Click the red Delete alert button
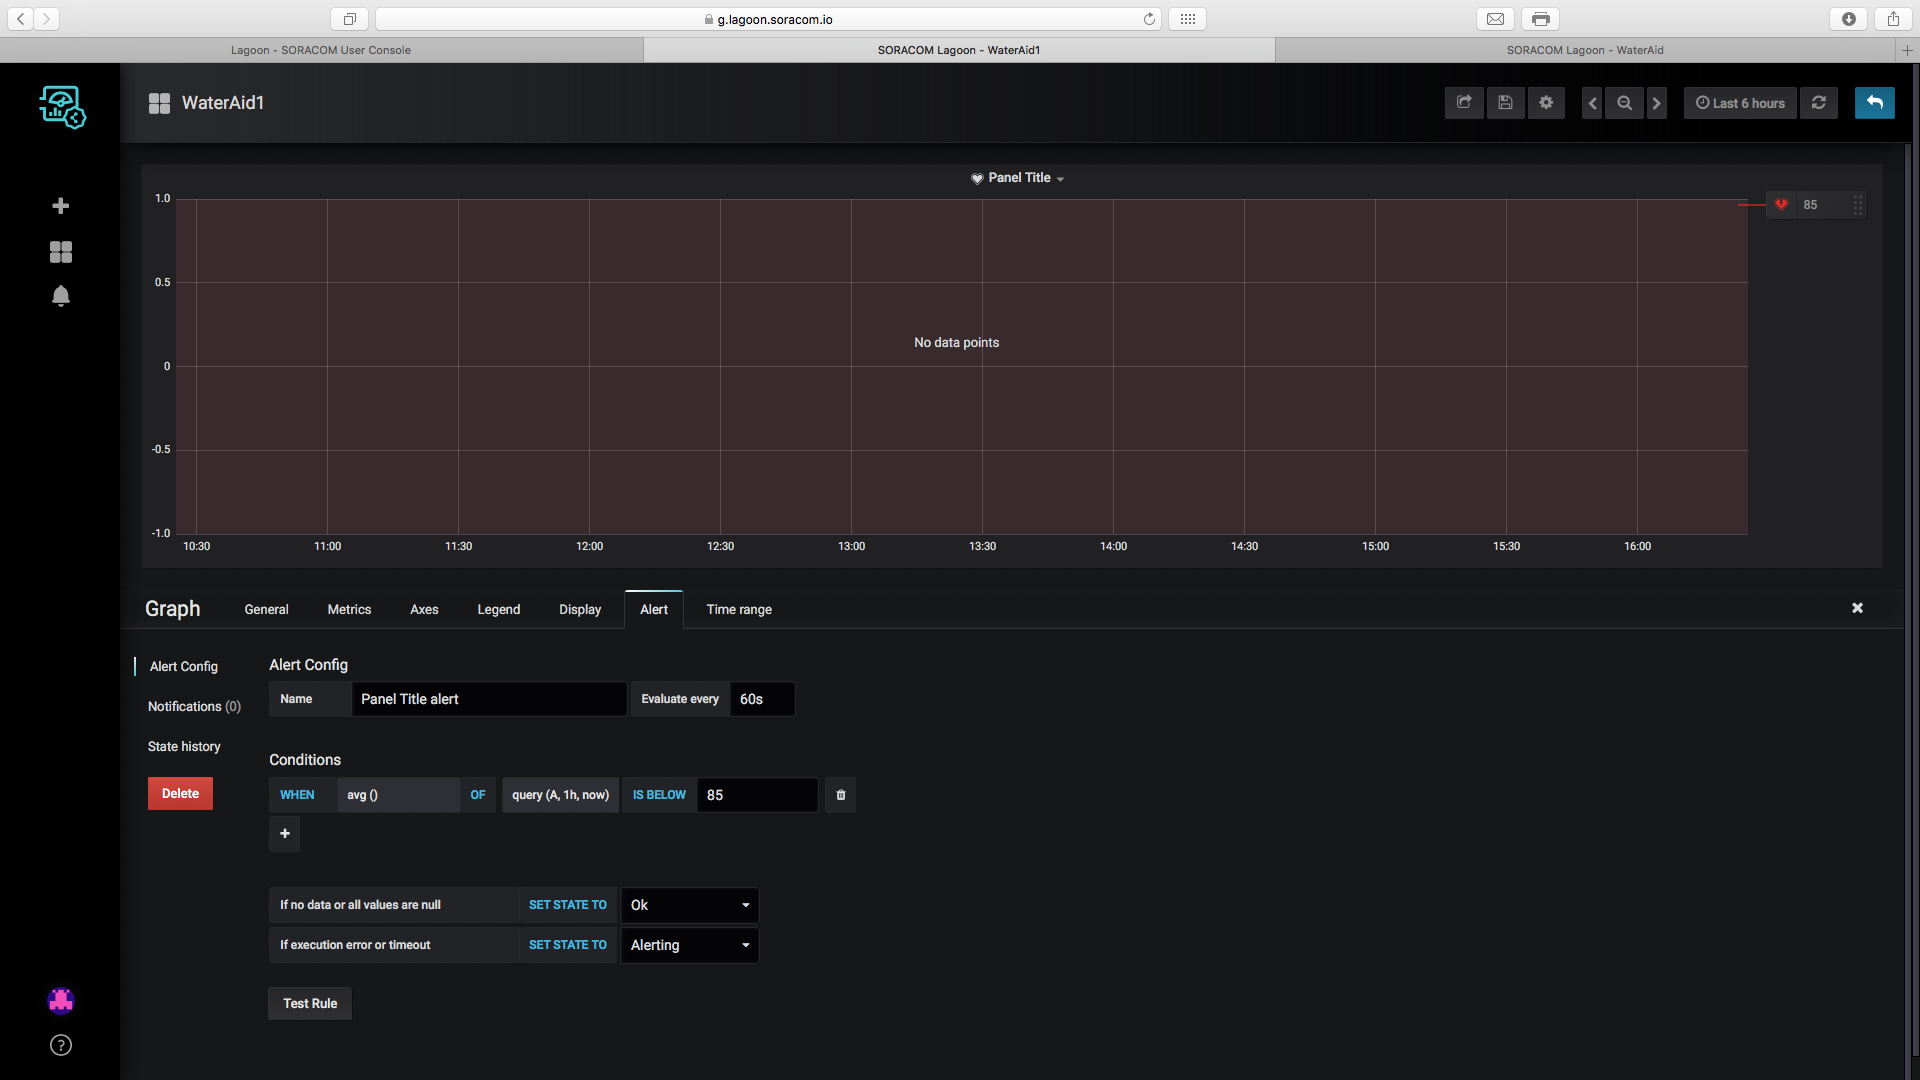 [180, 793]
